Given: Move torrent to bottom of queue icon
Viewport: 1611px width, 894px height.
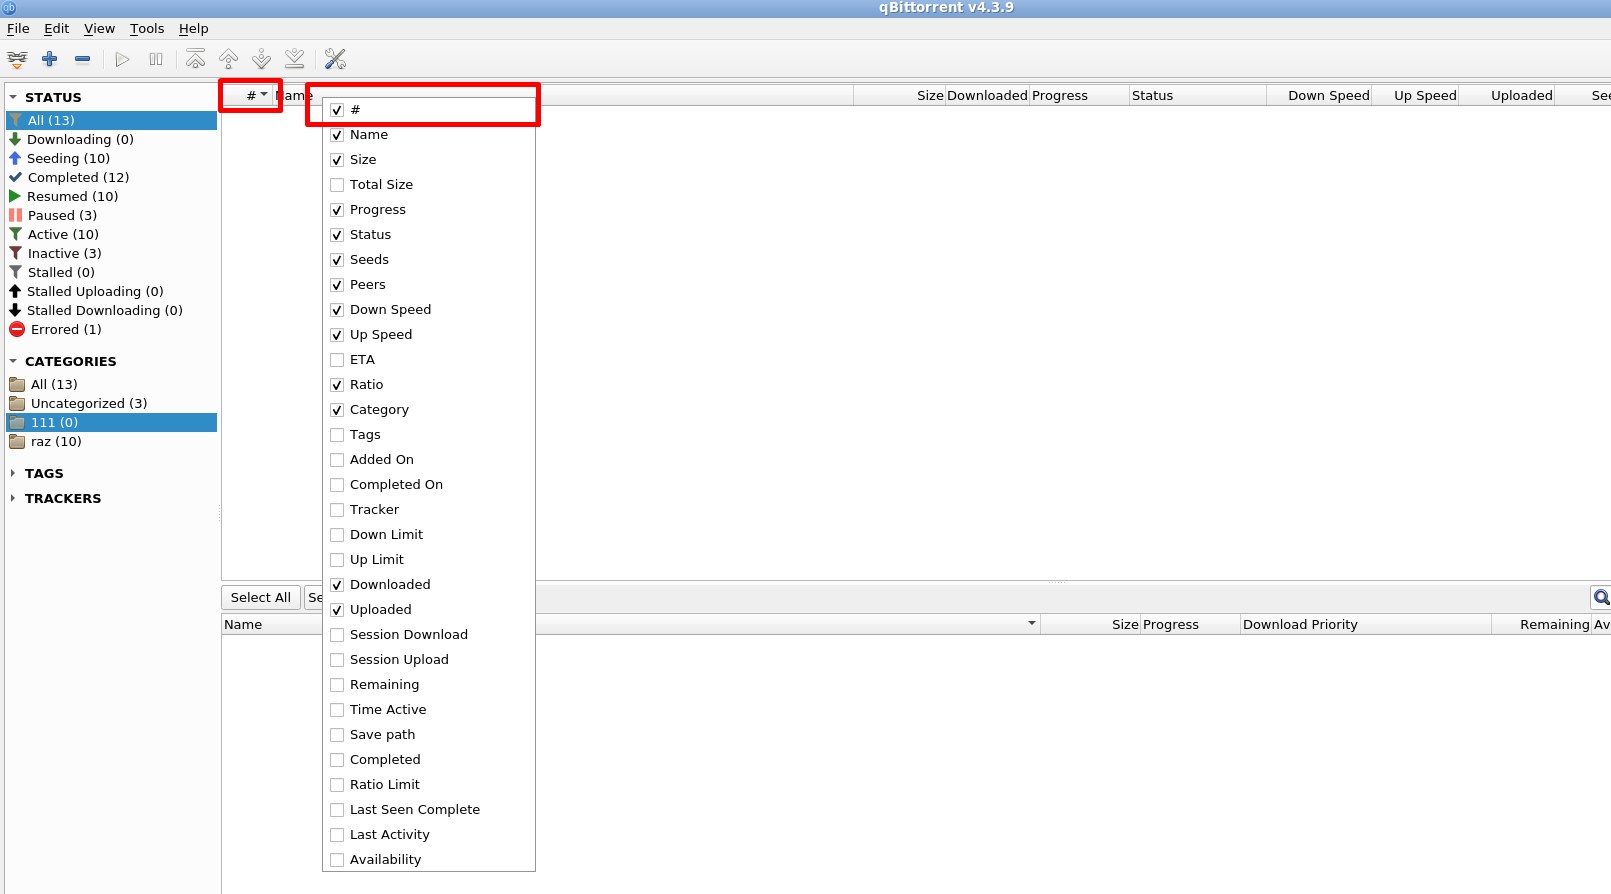Looking at the screenshot, I should pos(295,59).
